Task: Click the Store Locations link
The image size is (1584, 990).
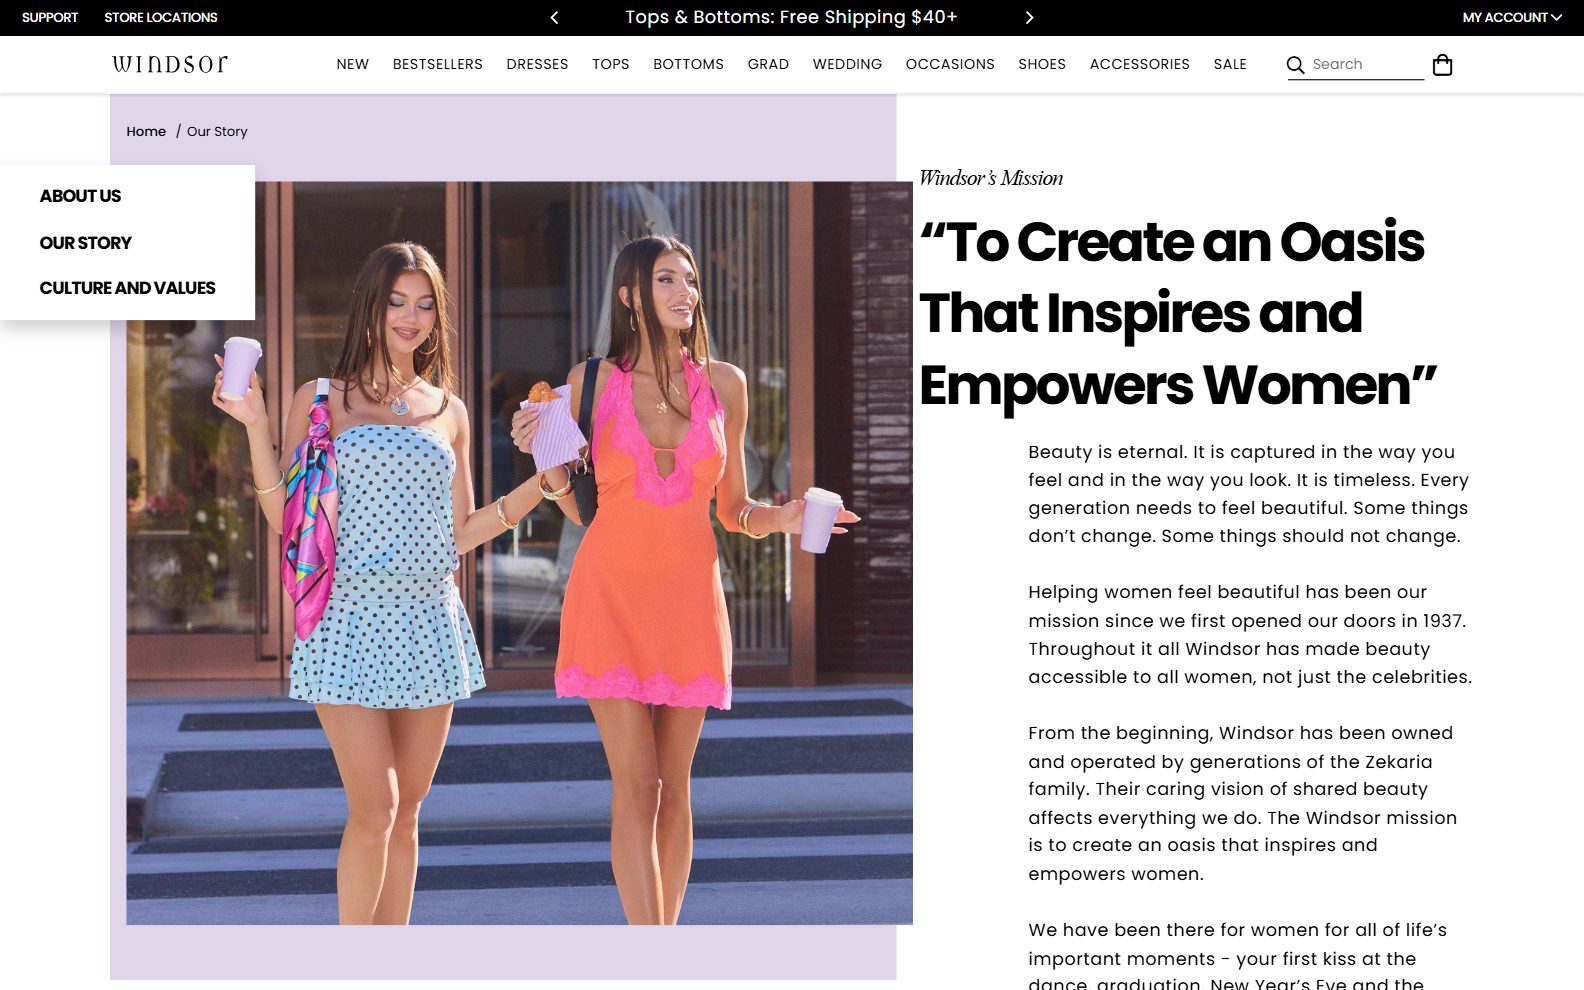Action: 161,17
